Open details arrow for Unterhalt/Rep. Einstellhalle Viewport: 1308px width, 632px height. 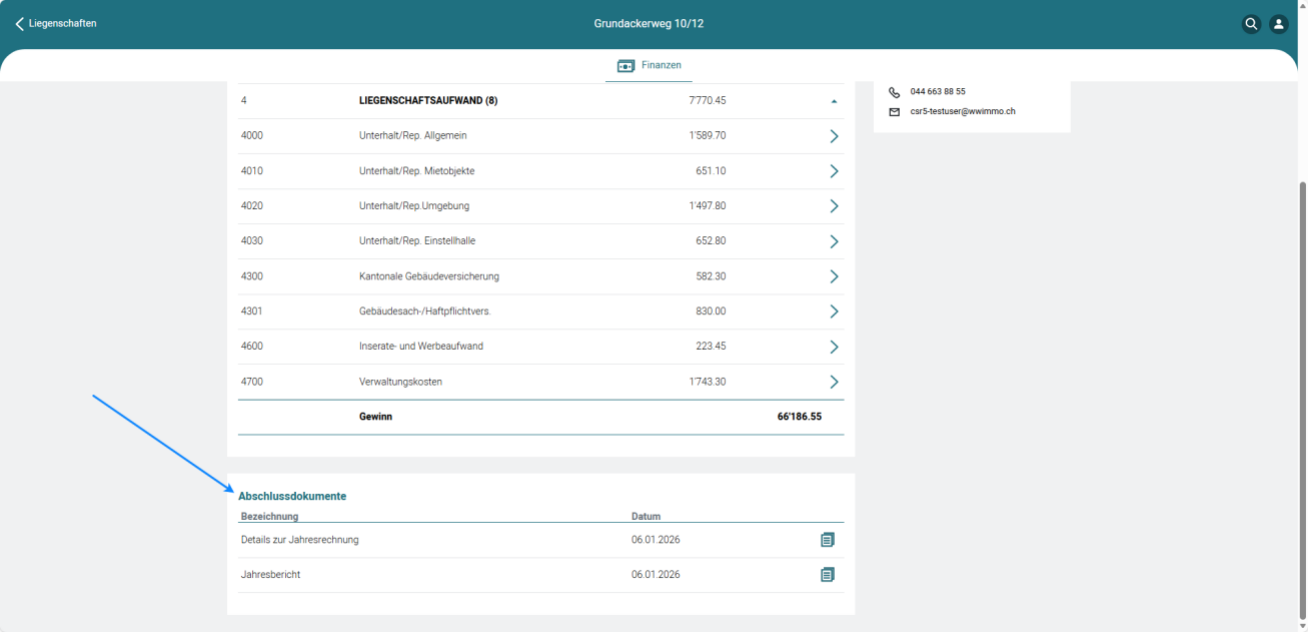click(834, 241)
